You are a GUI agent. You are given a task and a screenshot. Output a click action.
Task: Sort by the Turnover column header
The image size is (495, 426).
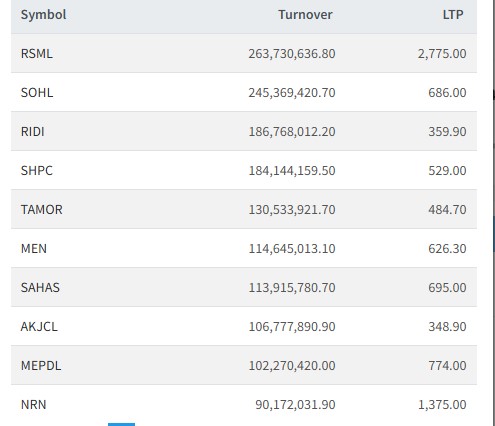305,15
